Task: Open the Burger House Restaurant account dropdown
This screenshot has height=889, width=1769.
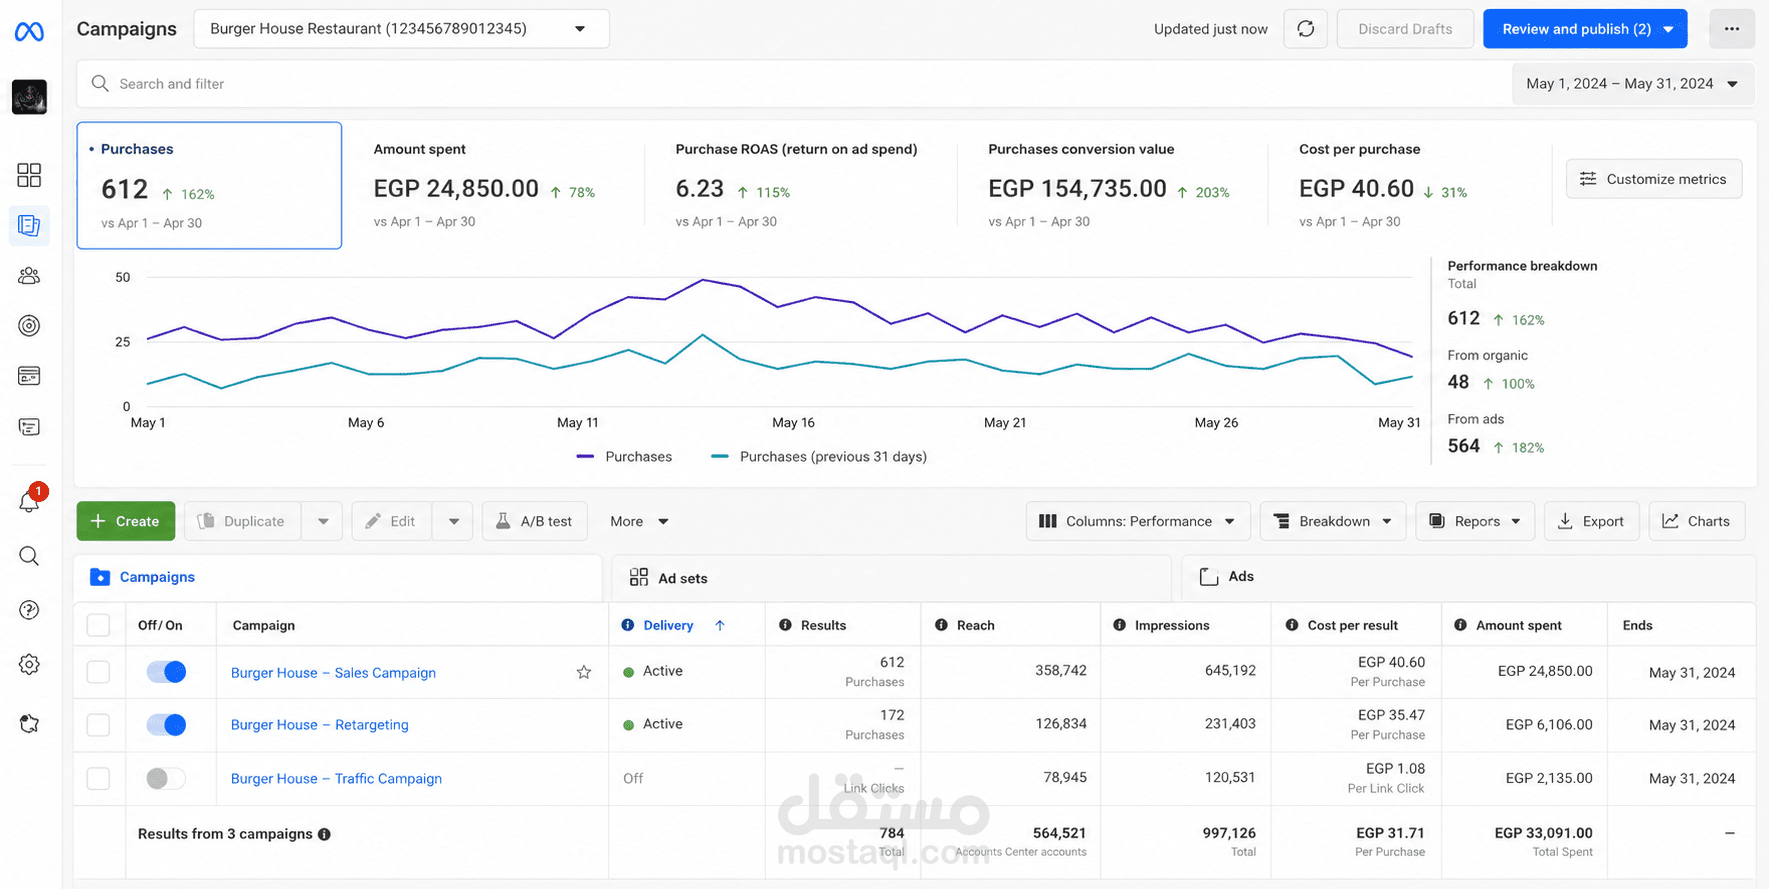Action: (x=401, y=29)
